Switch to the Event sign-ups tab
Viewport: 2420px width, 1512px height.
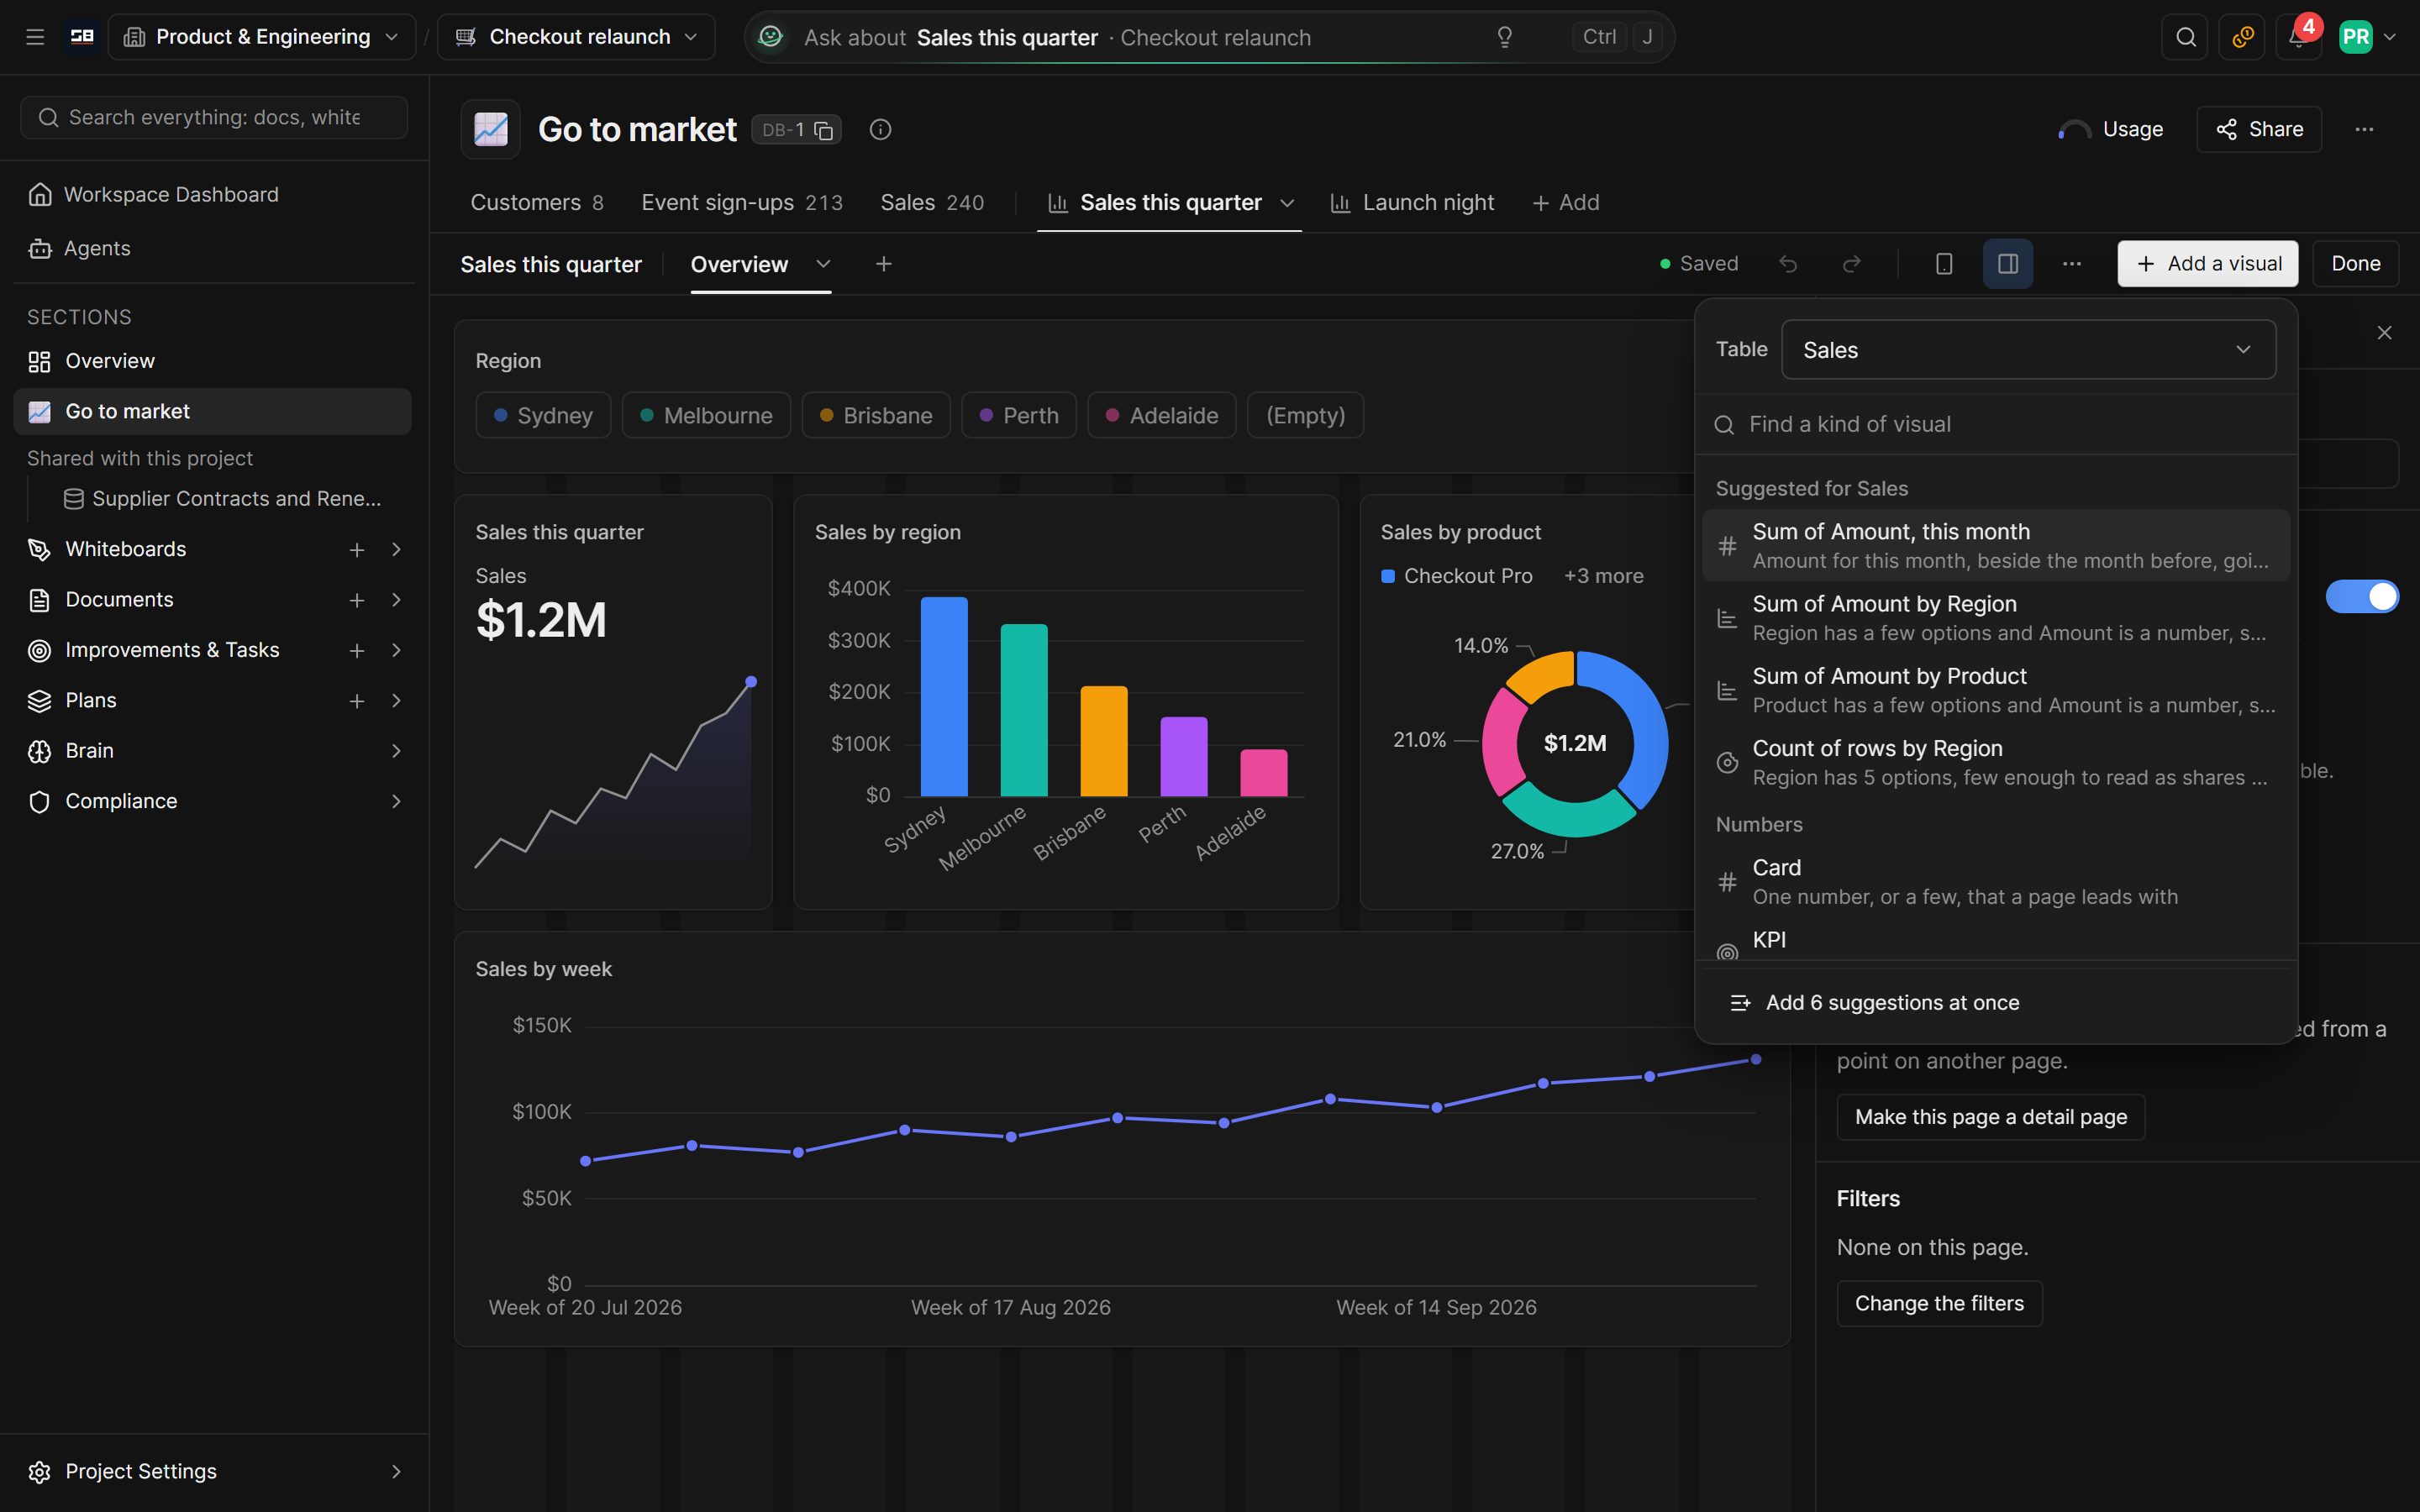(742, 203)
